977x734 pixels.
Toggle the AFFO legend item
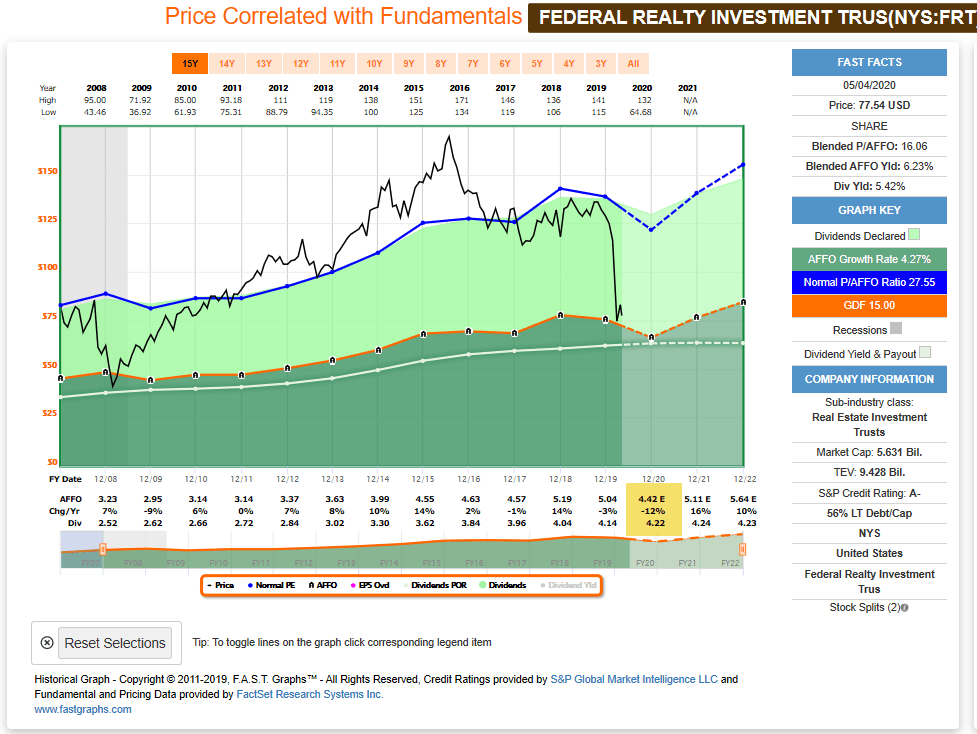(x=323, y=585)
